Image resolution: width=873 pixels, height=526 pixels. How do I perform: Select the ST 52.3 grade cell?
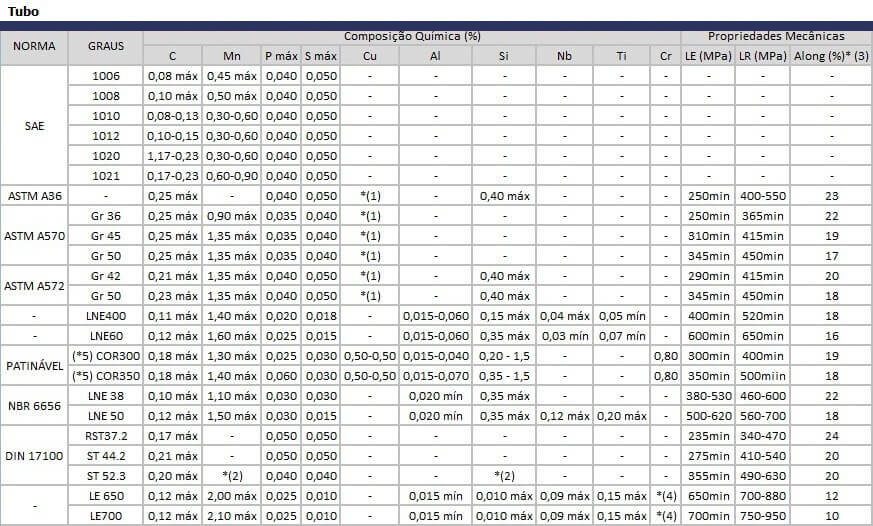click(105, 476)
